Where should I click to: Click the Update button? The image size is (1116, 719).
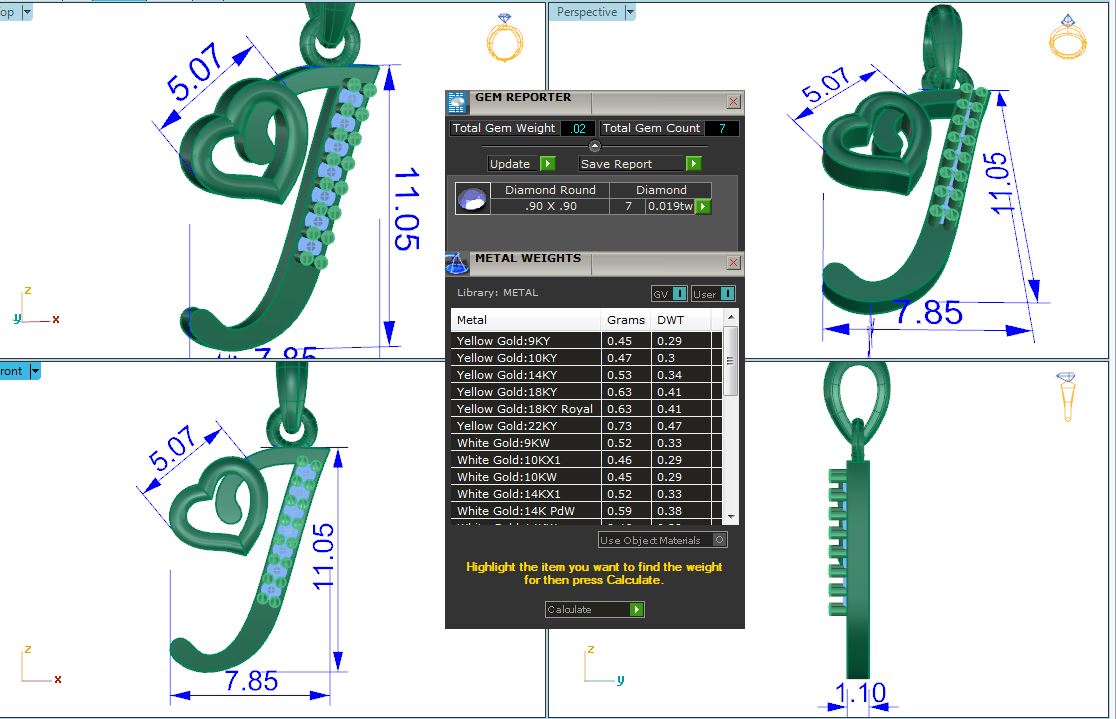point(521,164)
